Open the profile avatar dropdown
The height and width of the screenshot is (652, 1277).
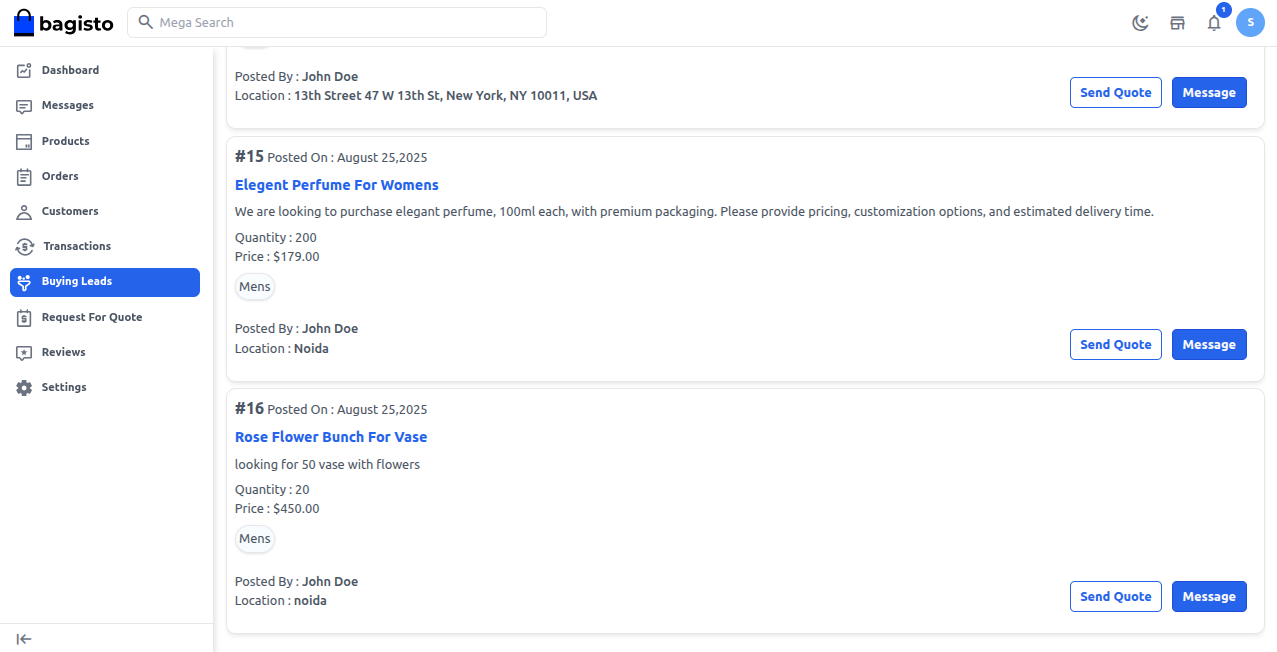(1250, 22)
